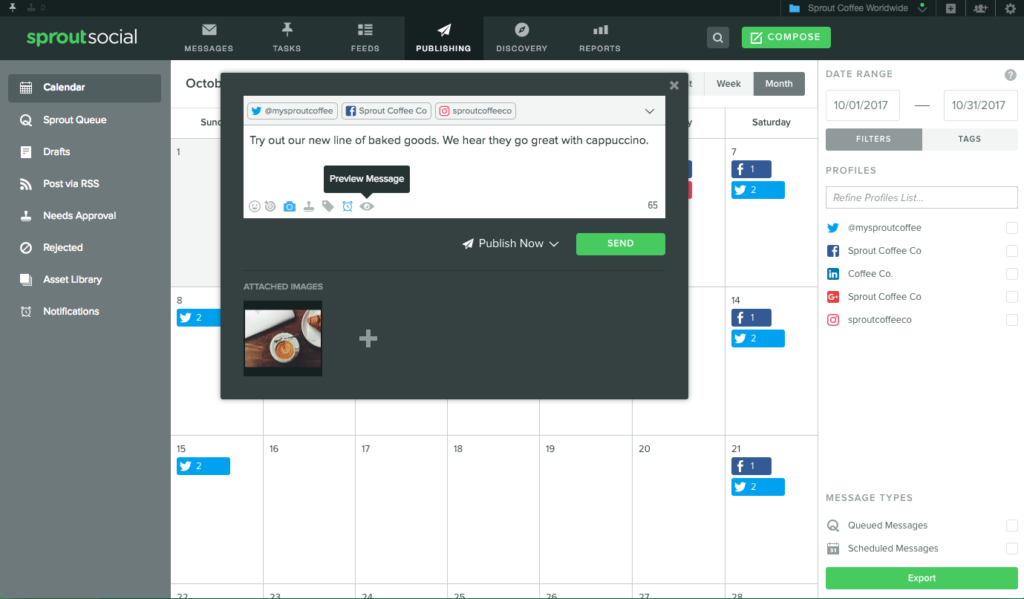
Task: Open the emoji picker in compose box
Action: [254, 206]
